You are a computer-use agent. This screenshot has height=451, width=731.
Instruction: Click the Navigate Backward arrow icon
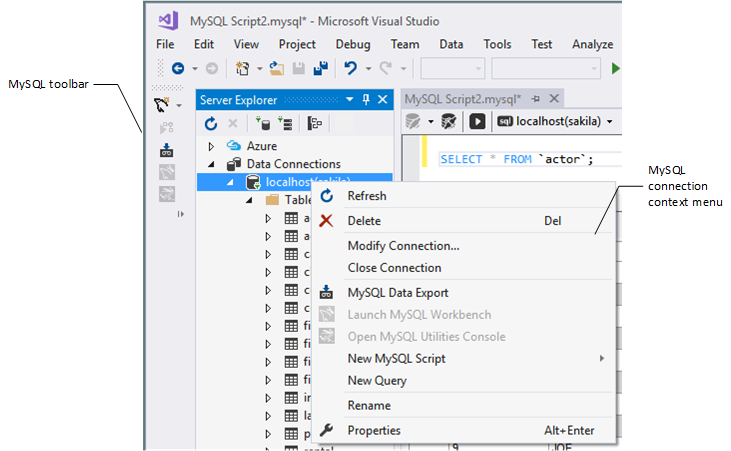click(x=178, y=69)
